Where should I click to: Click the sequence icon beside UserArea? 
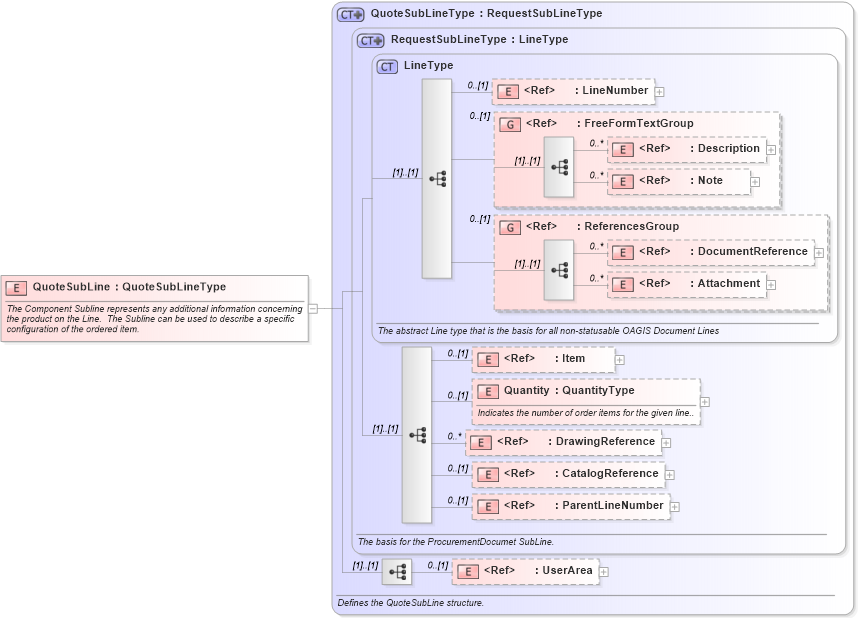point(398,570)
